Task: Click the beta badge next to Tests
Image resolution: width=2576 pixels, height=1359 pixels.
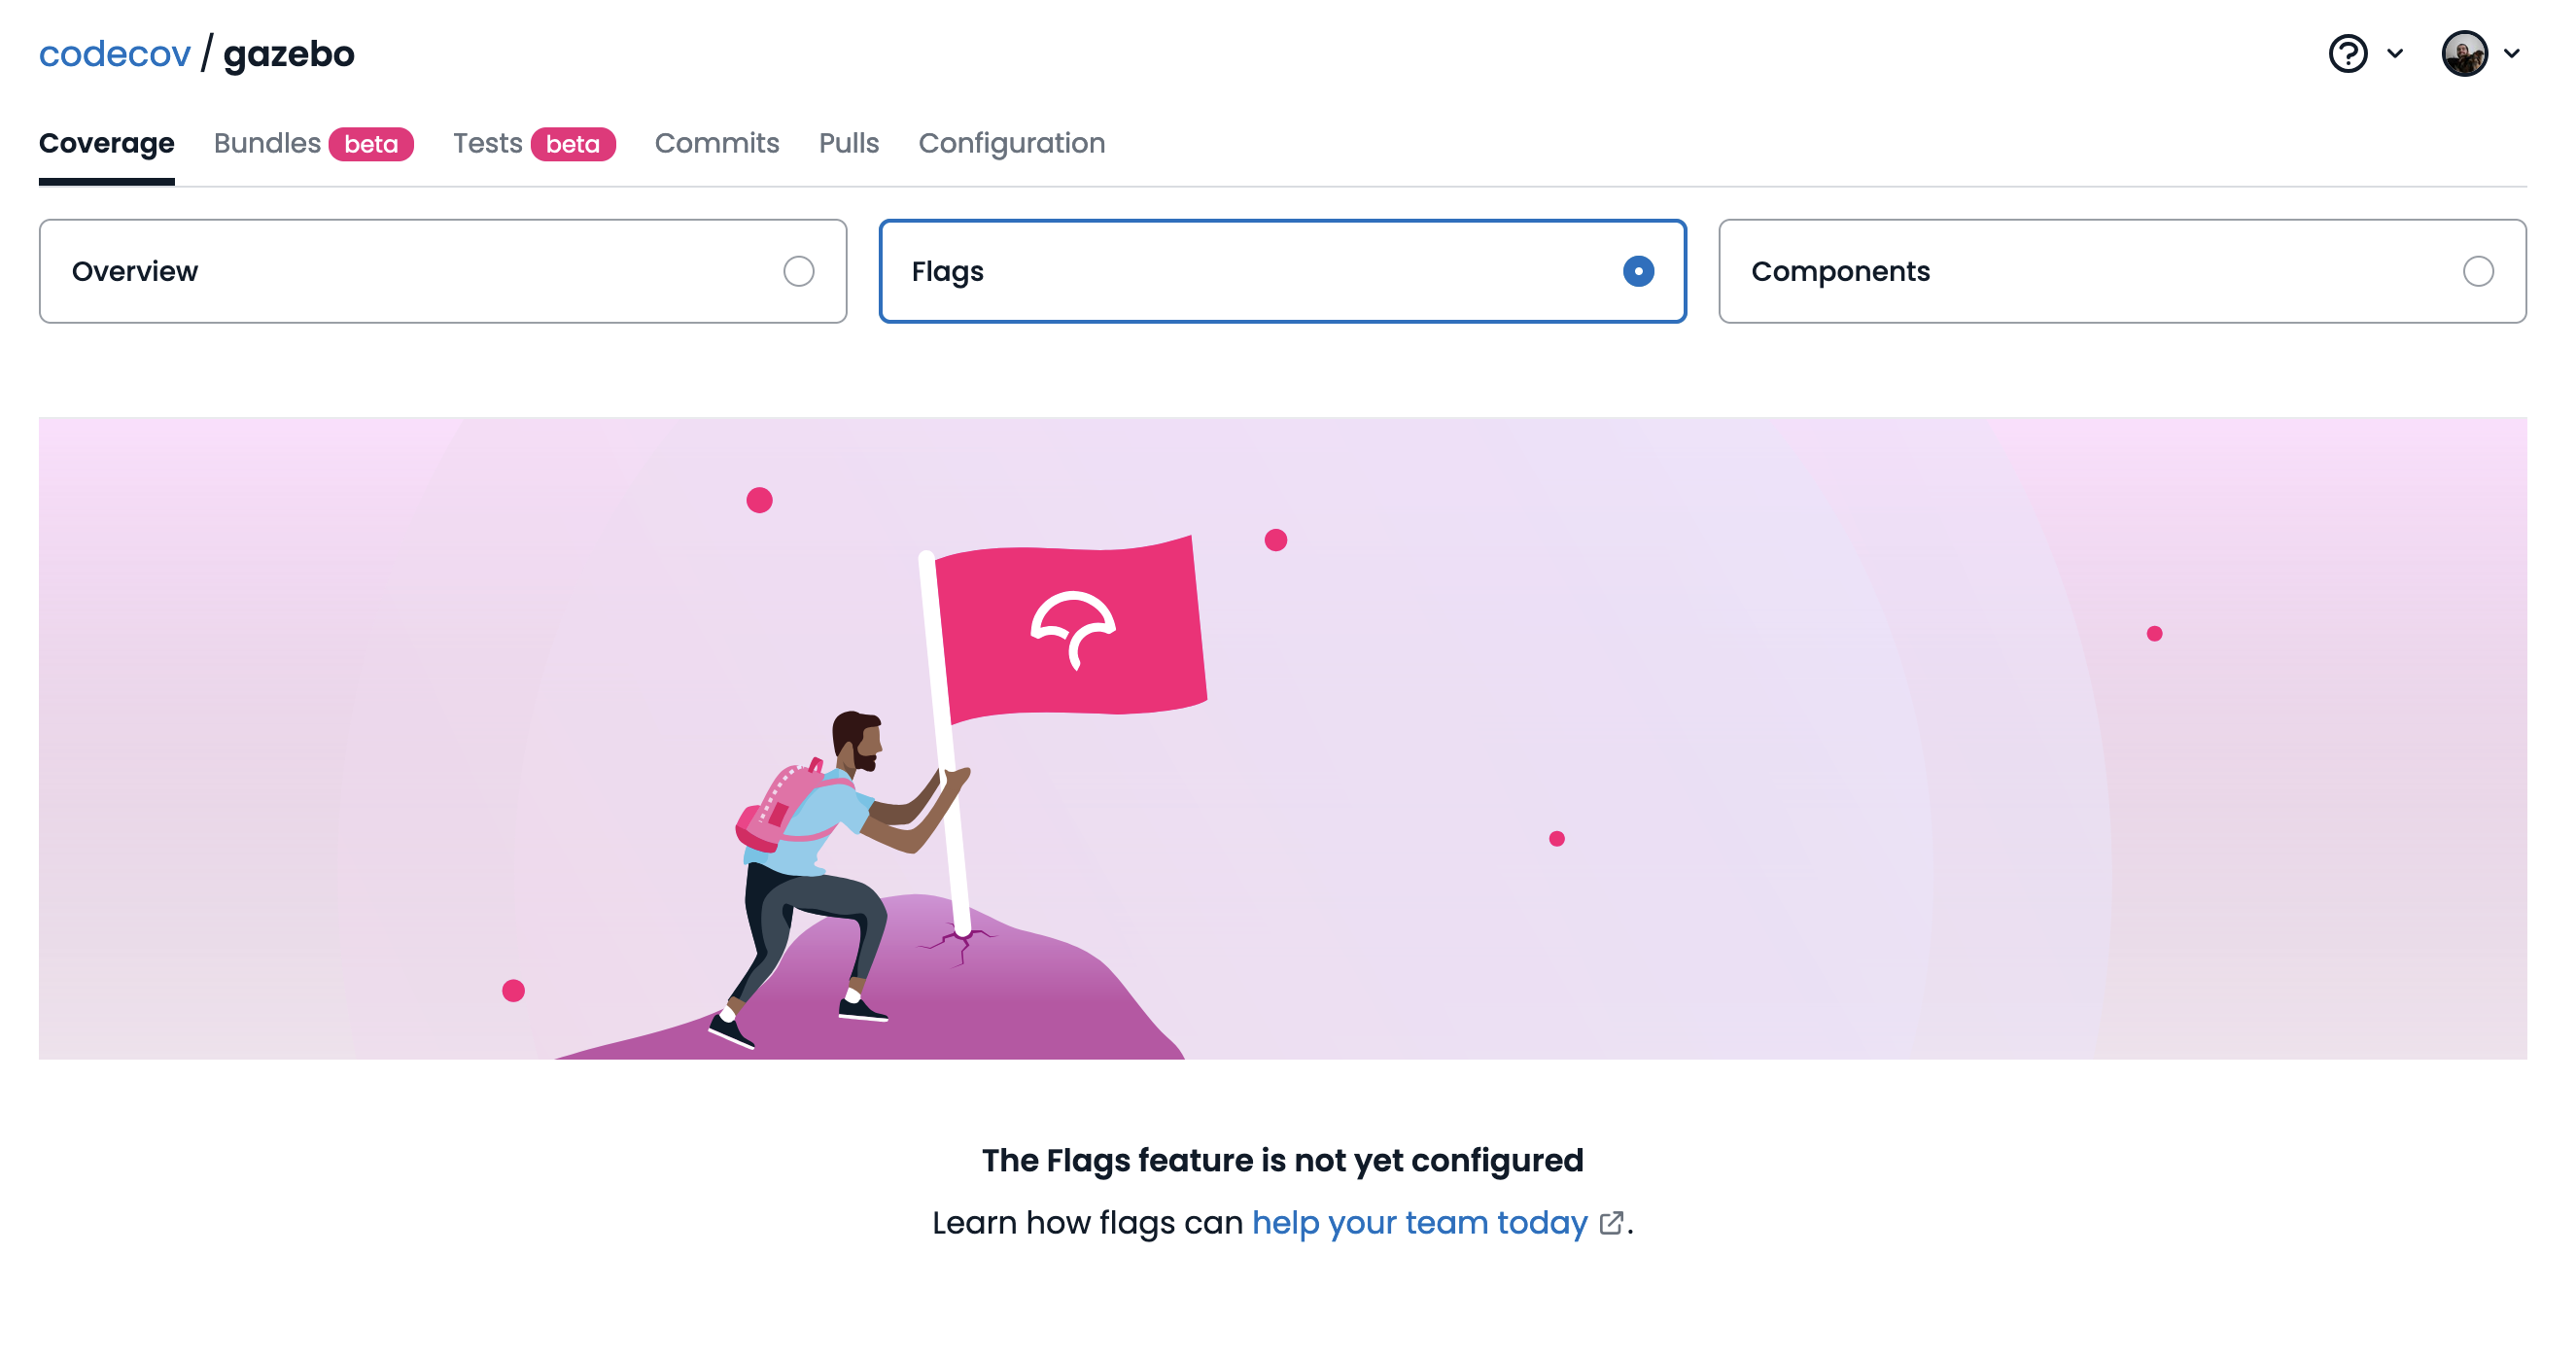Action: (x=573, y=144)
